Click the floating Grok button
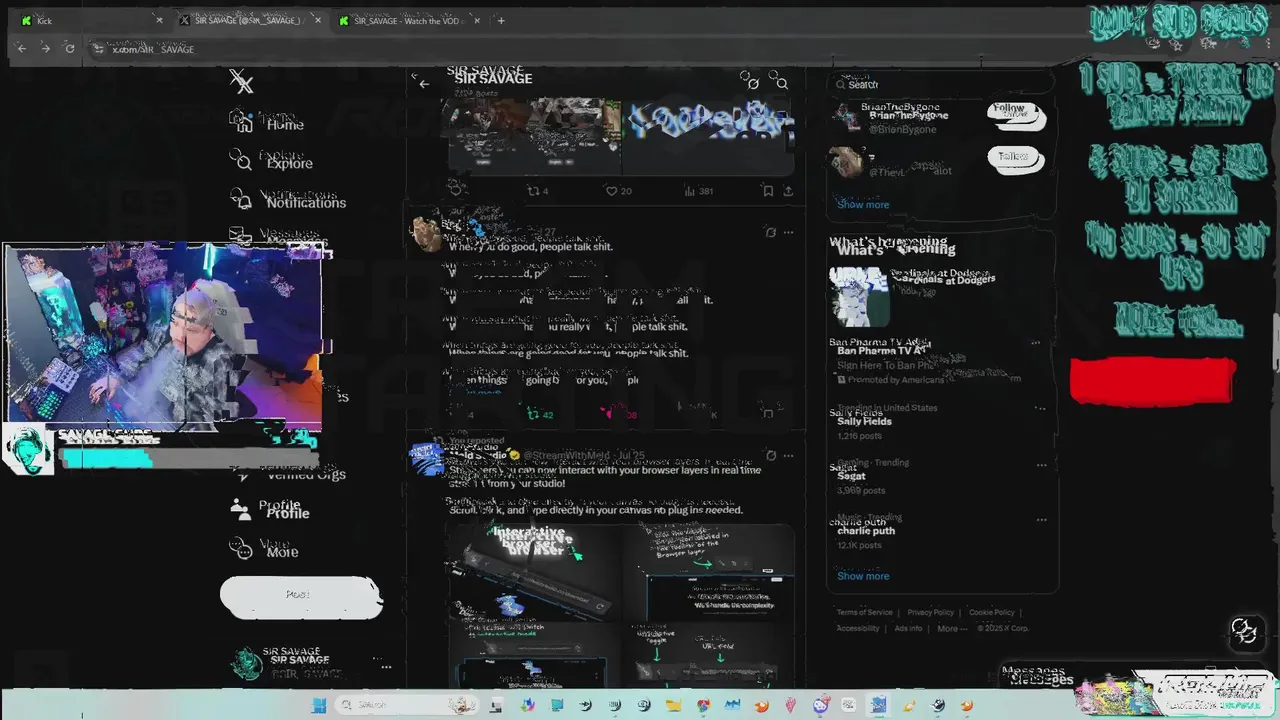This screenshot has height=720, width=1280. click(x=1244, y=631)
